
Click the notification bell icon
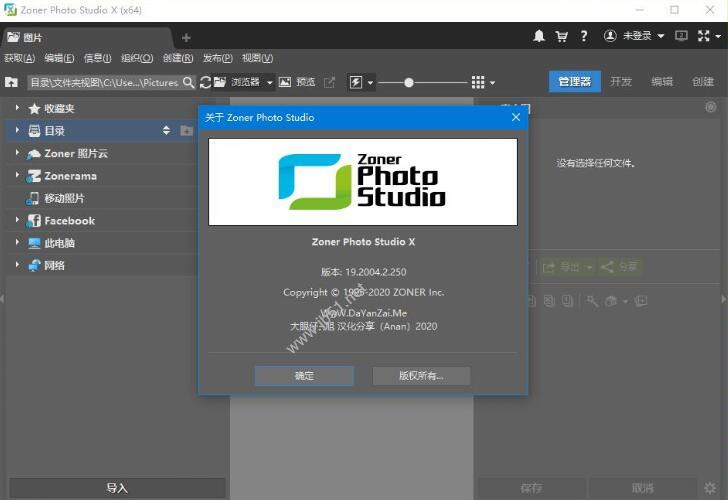(x=539, y=36)
